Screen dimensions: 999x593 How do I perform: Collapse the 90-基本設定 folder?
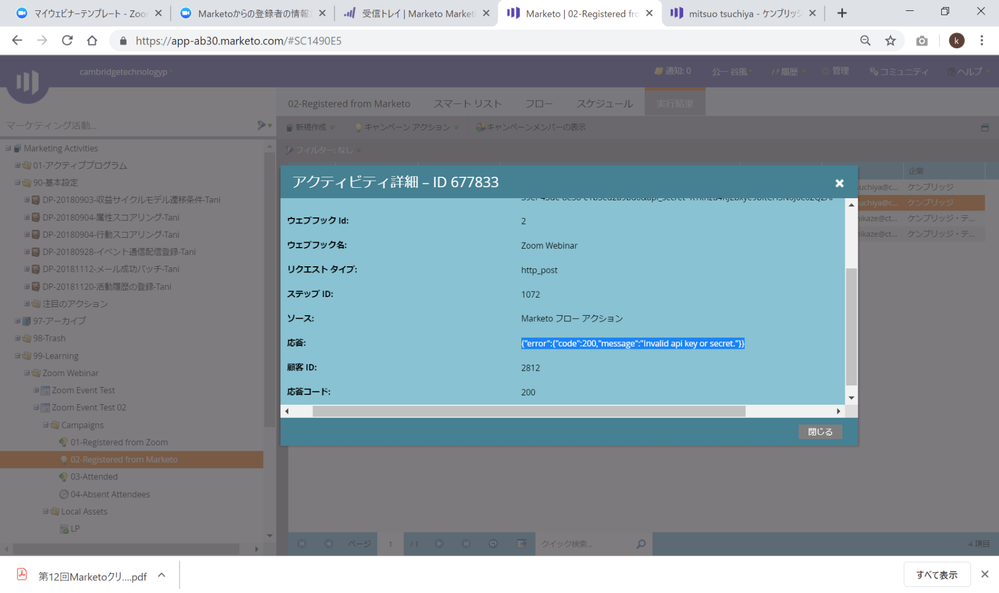tap(17, 183)
